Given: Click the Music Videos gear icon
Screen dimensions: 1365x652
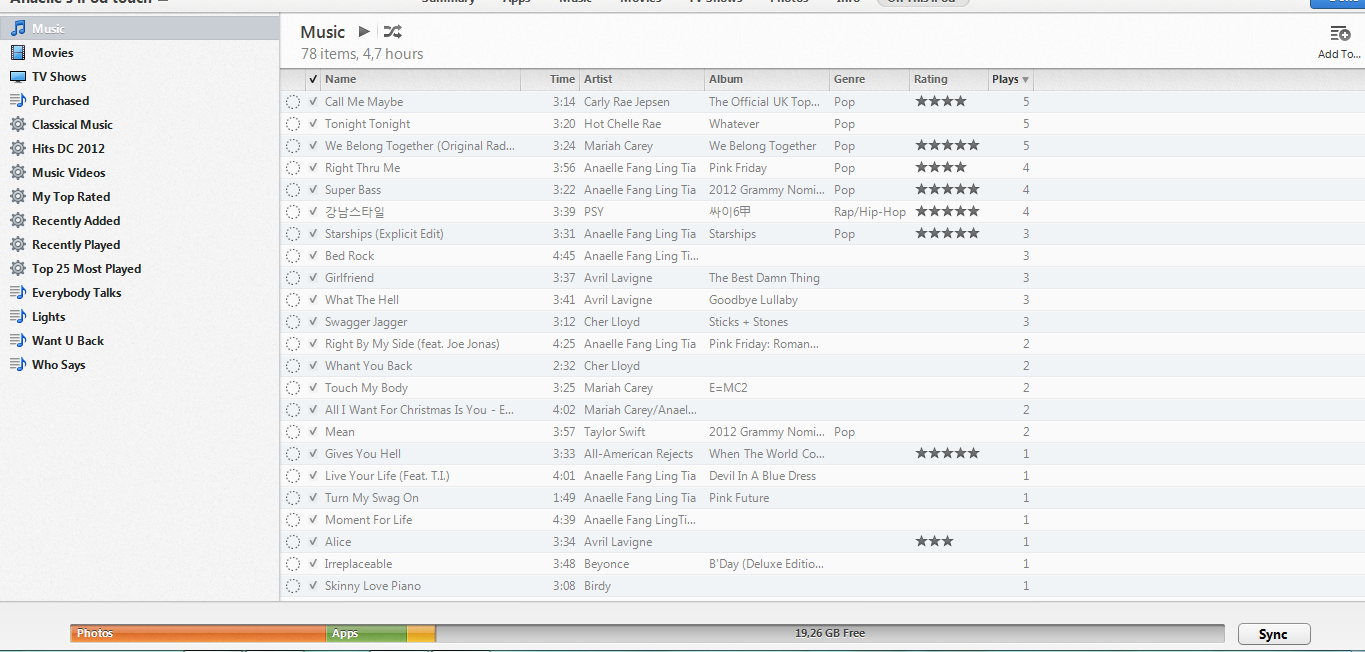Looking at the screenshot, I should tap(18, 173).
